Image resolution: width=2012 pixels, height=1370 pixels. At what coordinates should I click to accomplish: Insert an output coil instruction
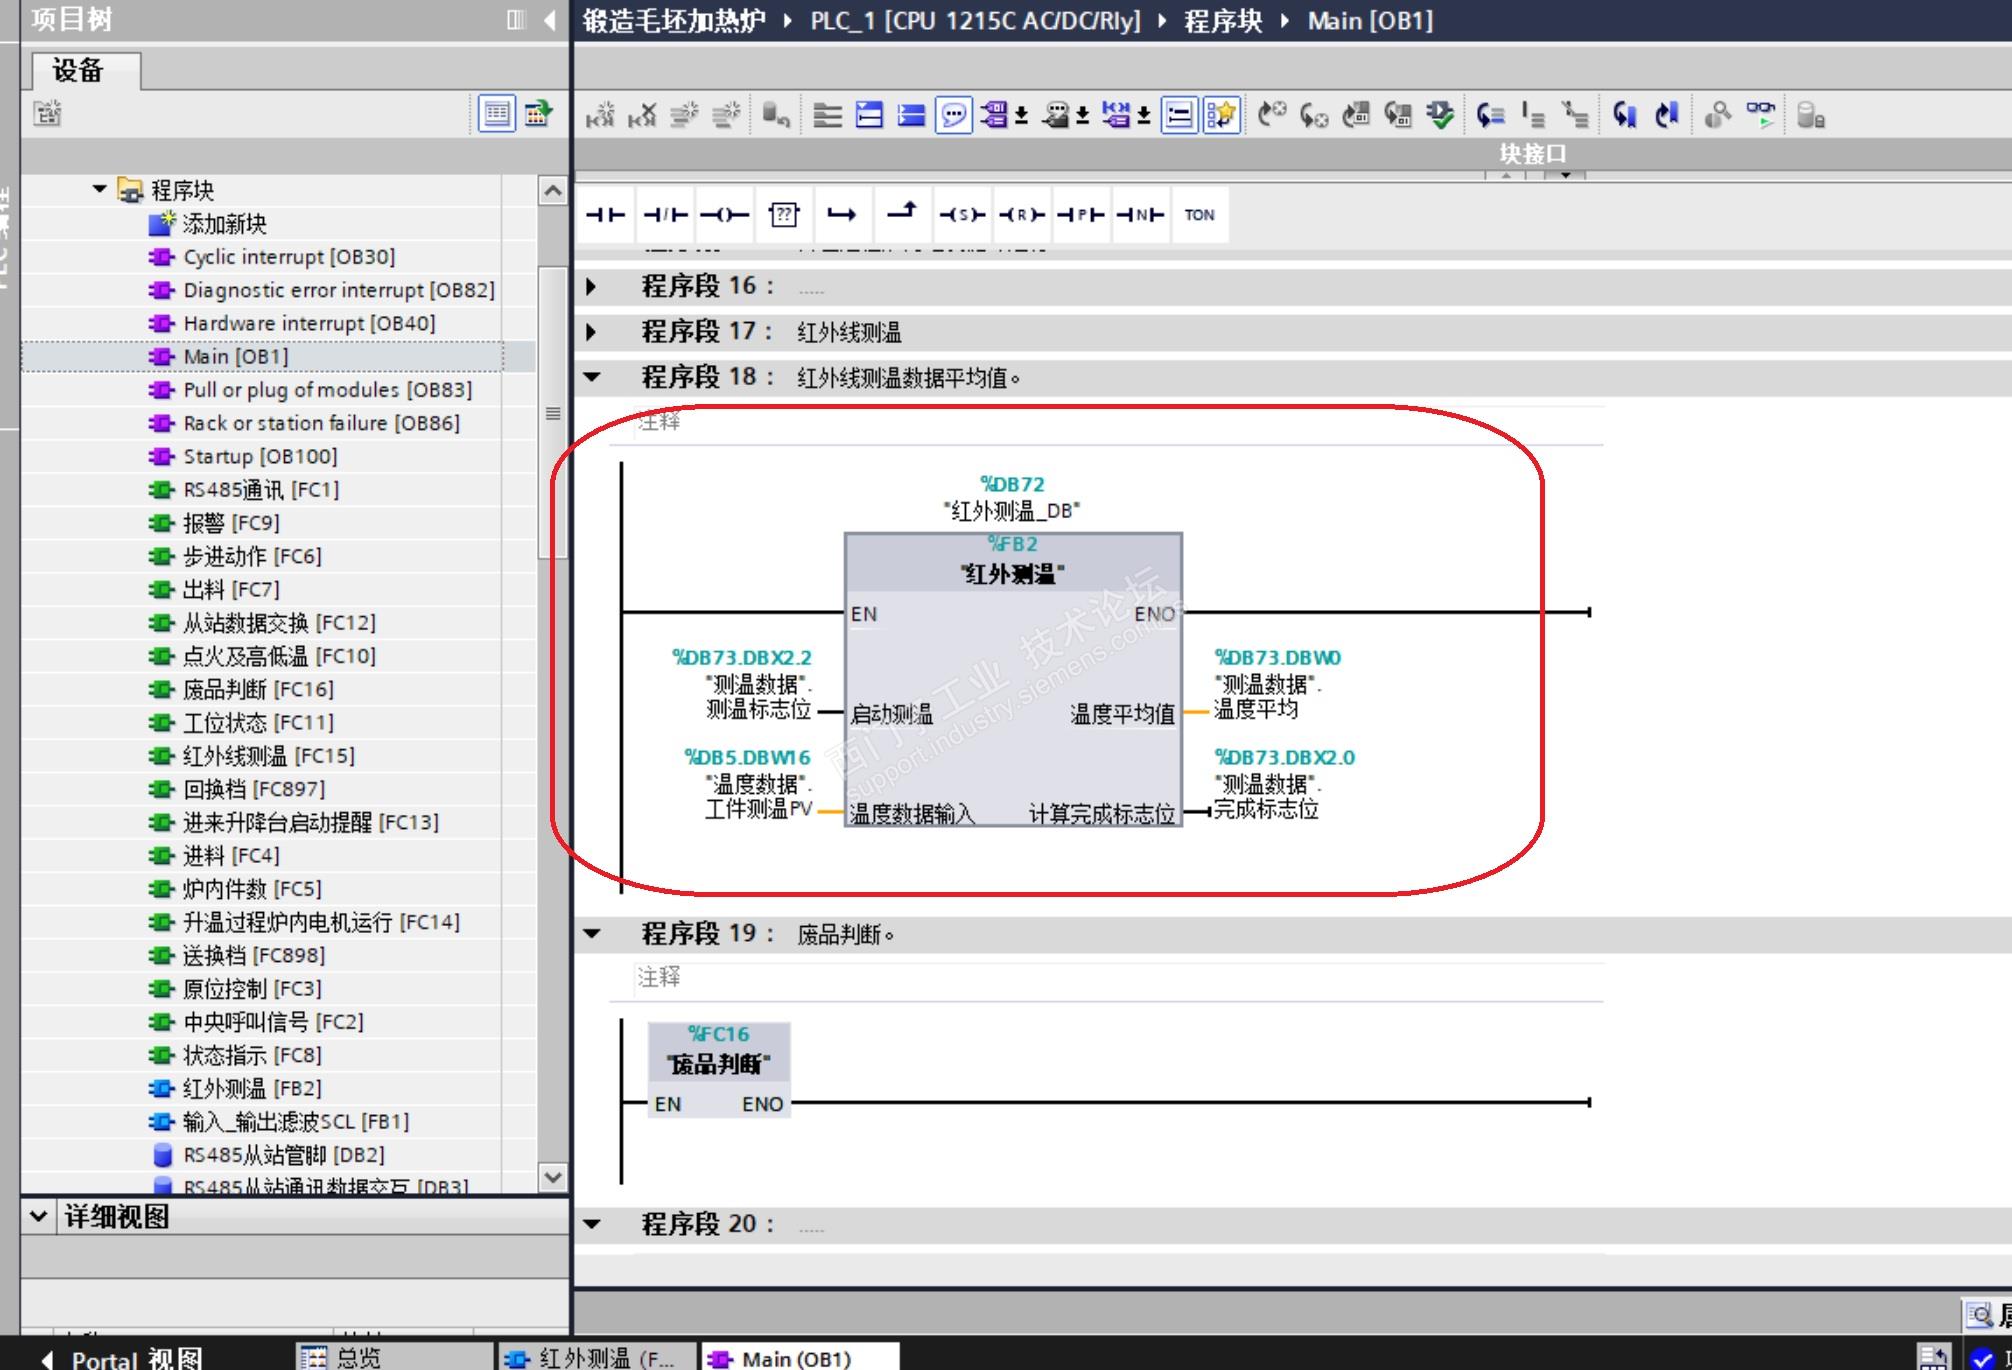724,215
